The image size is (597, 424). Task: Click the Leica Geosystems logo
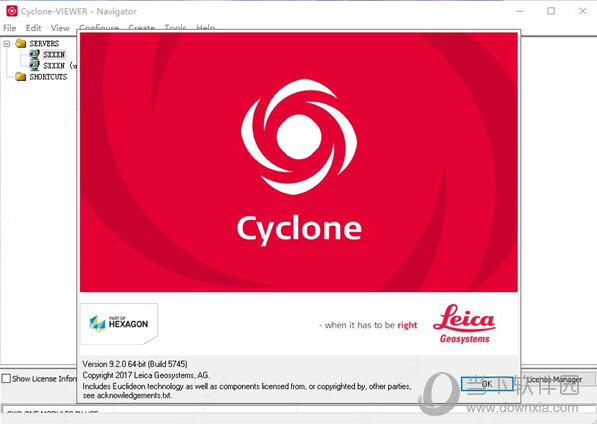point(464,324)
